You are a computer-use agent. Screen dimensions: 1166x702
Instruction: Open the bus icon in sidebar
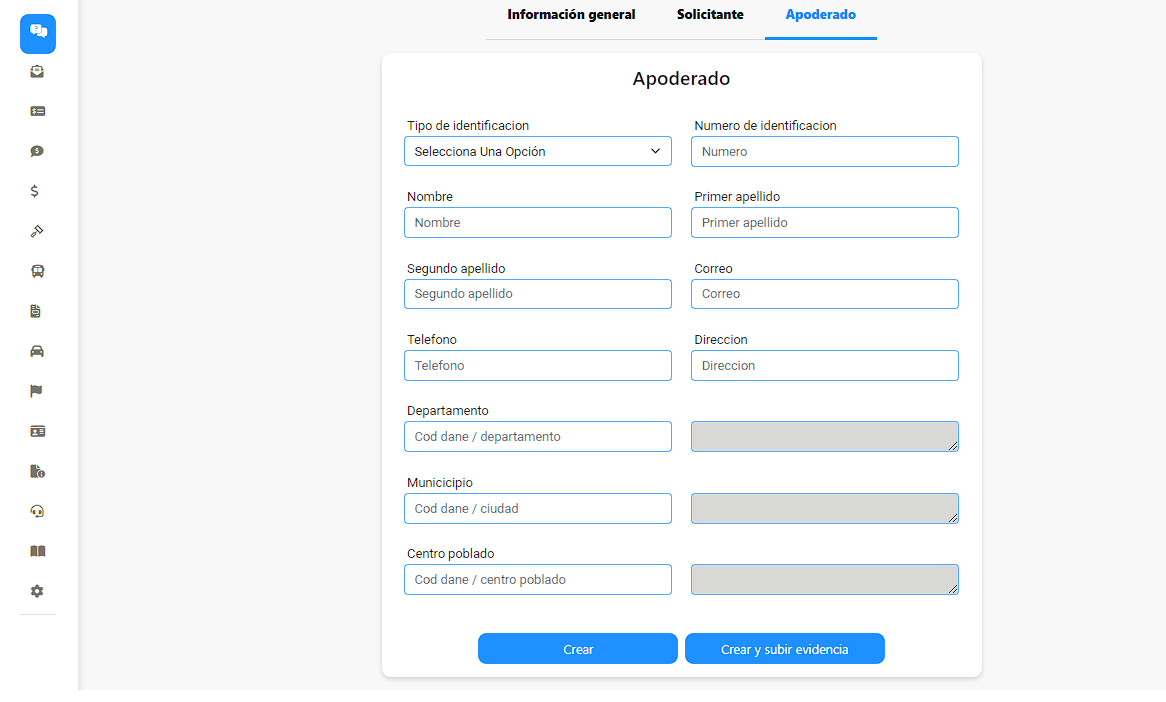[37, 271]
